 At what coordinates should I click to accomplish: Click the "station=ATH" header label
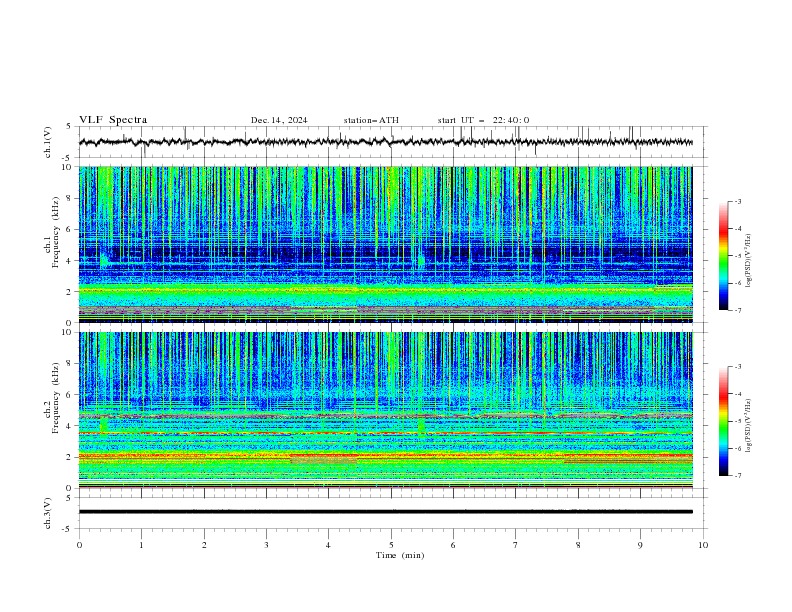click(x=371, y=120)
